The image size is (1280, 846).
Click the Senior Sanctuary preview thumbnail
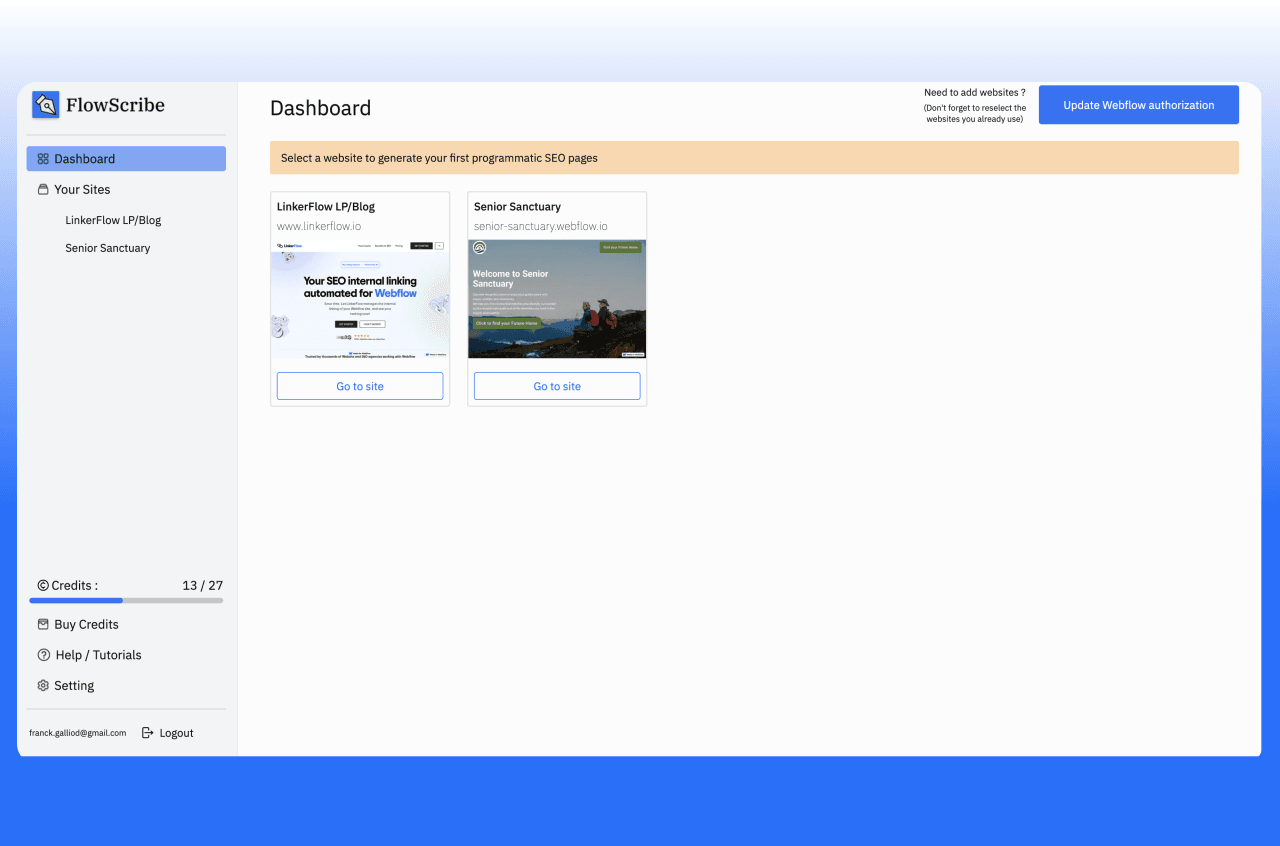(x=557, y=299)
